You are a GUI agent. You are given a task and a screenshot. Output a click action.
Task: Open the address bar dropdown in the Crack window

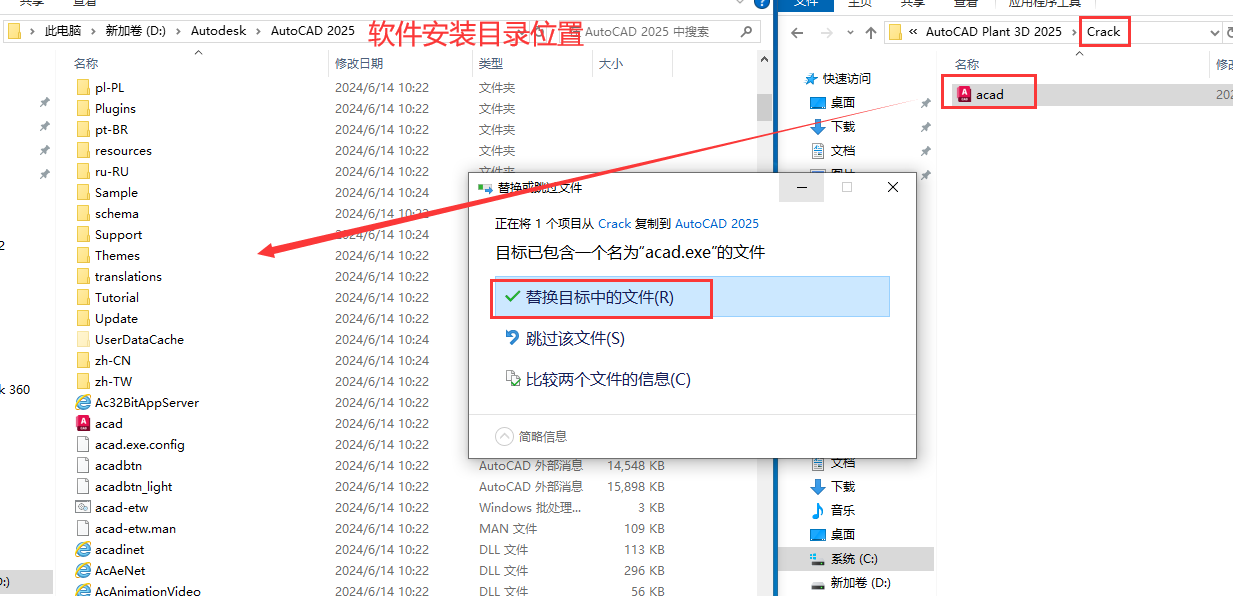[1213, 32]
